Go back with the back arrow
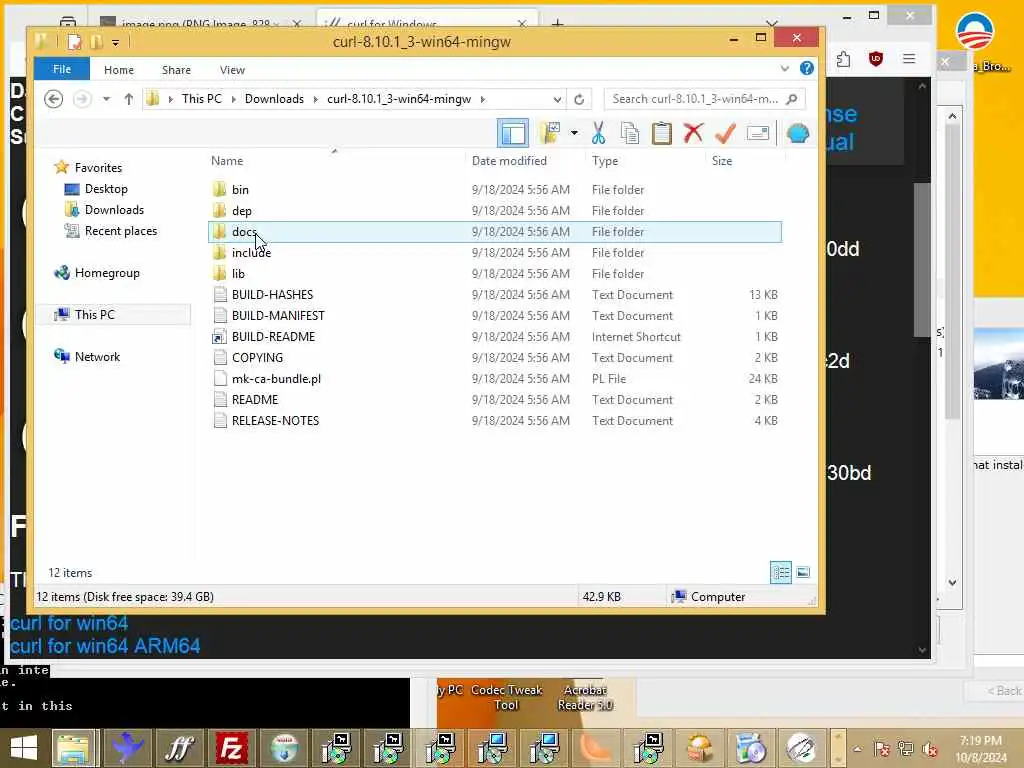The height and width of the screenshot is (768, 1024). [x=54, y=99]
